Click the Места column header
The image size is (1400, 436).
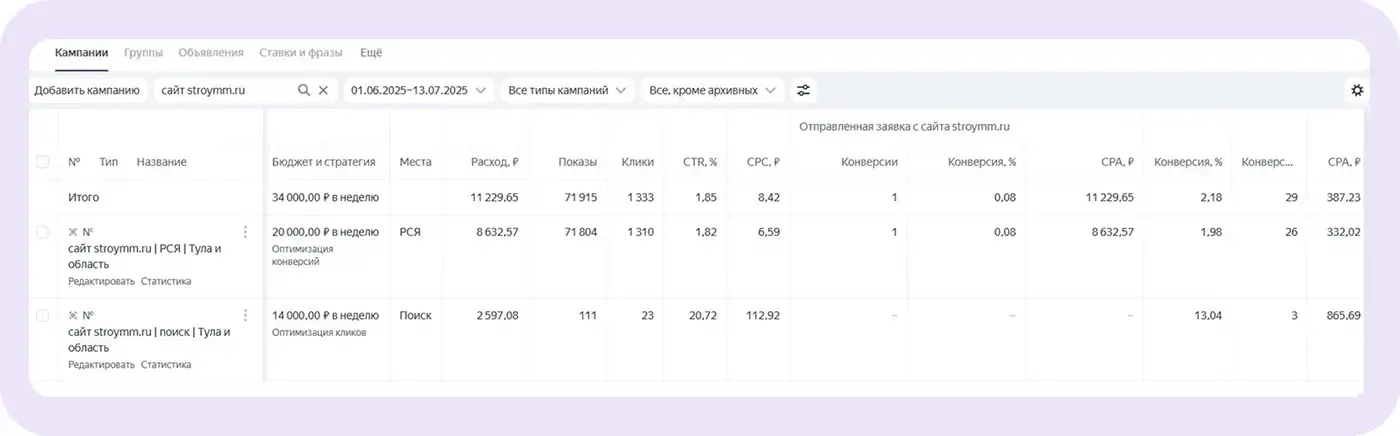[415, 162]
